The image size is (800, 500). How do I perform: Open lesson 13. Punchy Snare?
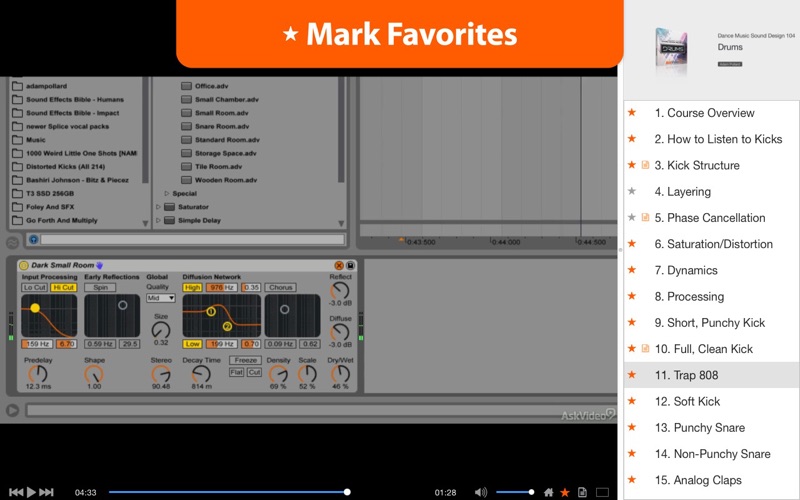click(699, 427)
